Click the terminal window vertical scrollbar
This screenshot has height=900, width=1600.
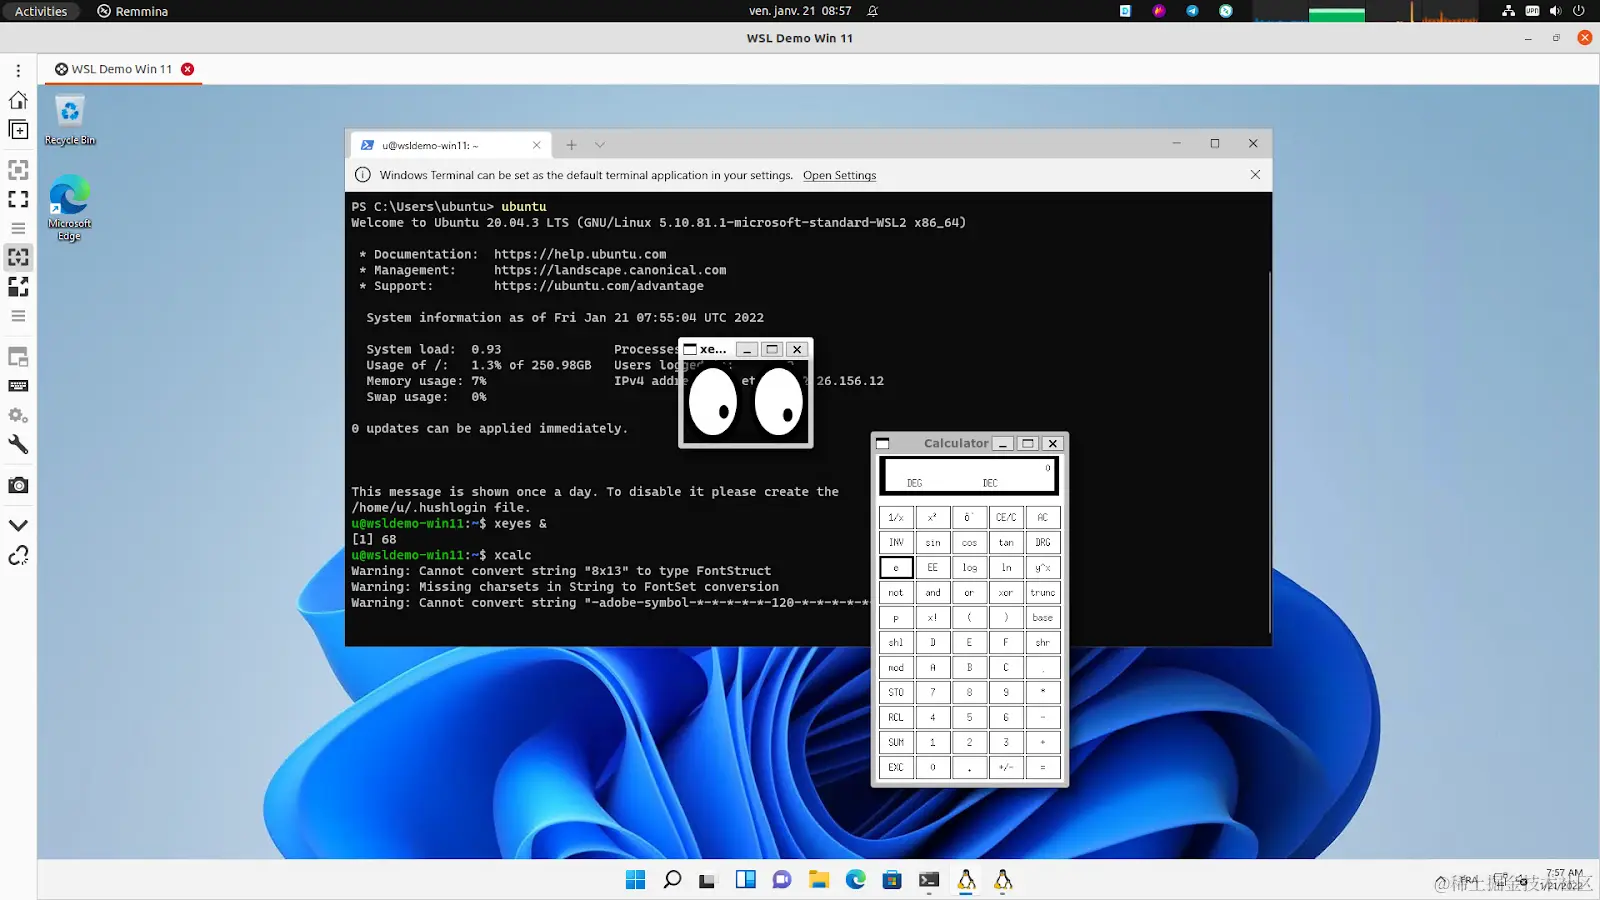pos(1269,452)
